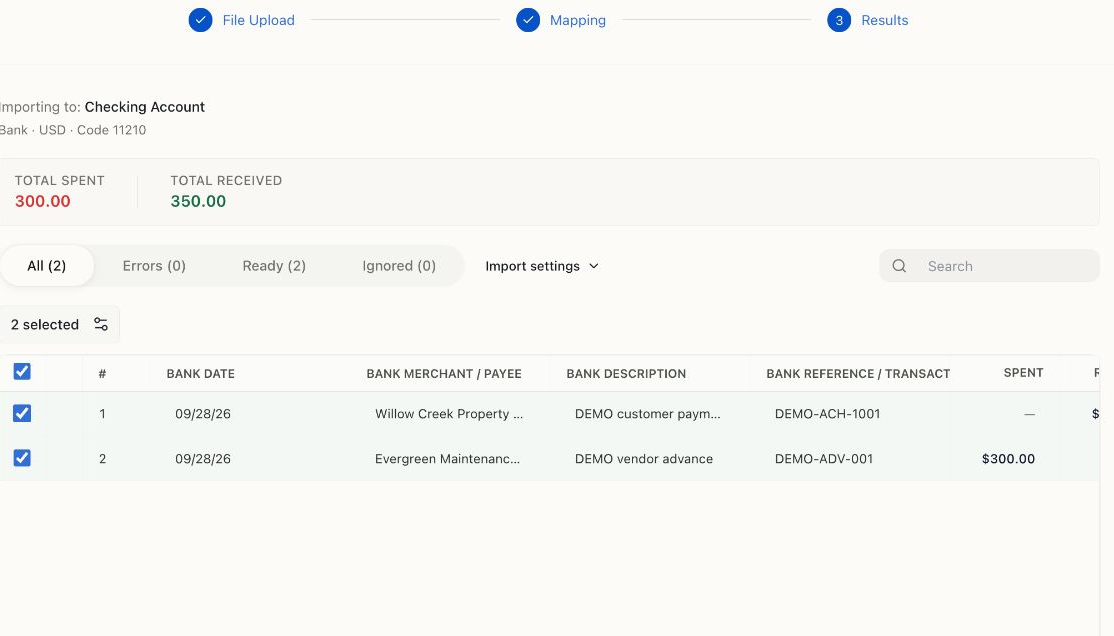Screen dimensions: 1114x636
Task: Click the Mapping step checkmark icon
Action: (528, 20)
